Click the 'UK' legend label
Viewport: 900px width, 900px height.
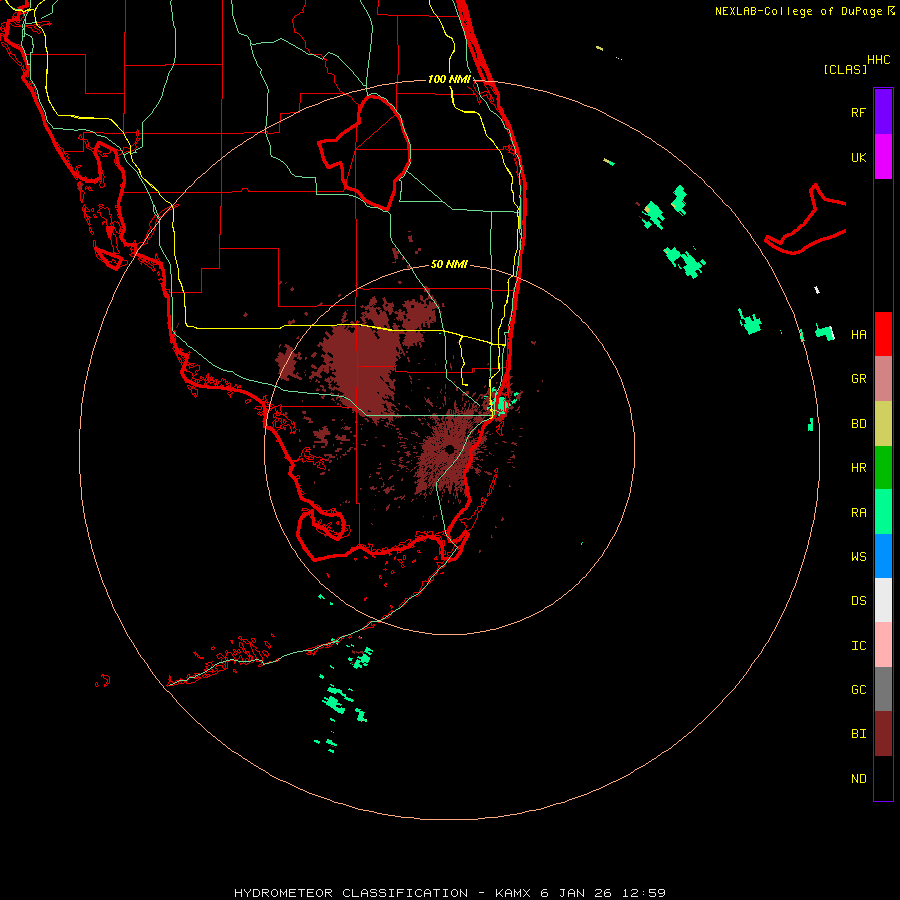pos(858,157)
